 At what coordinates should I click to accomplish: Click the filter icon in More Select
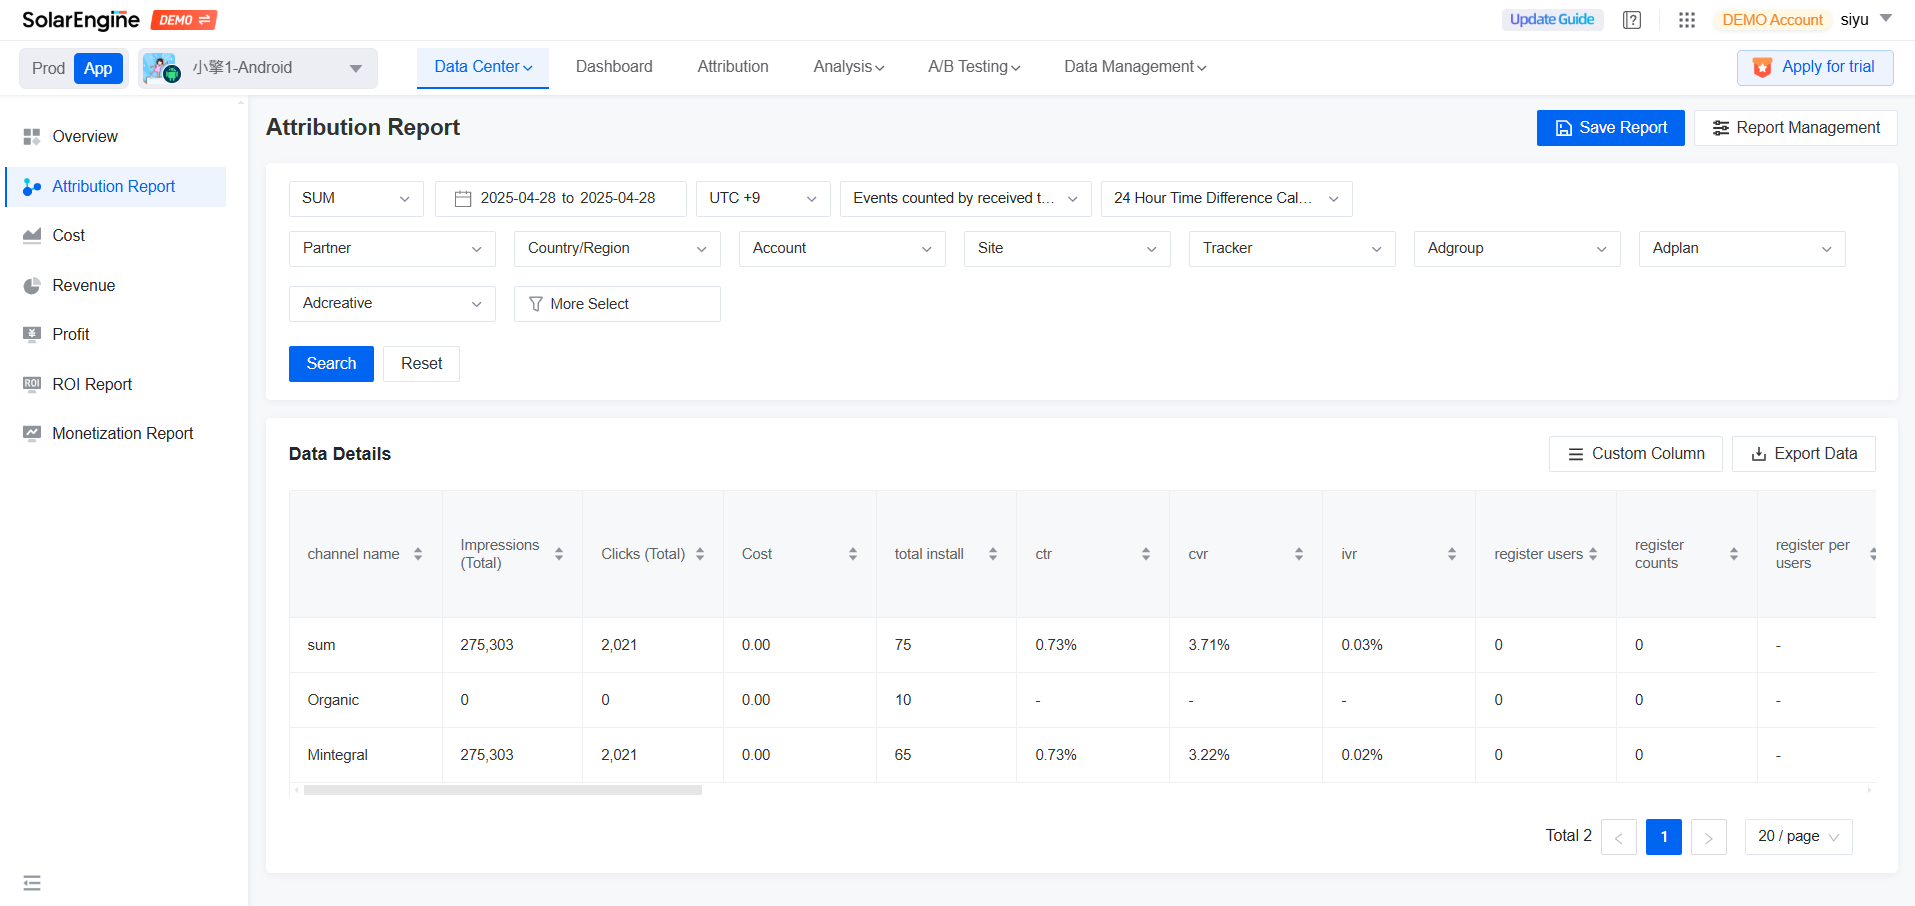tap(536, 303)
